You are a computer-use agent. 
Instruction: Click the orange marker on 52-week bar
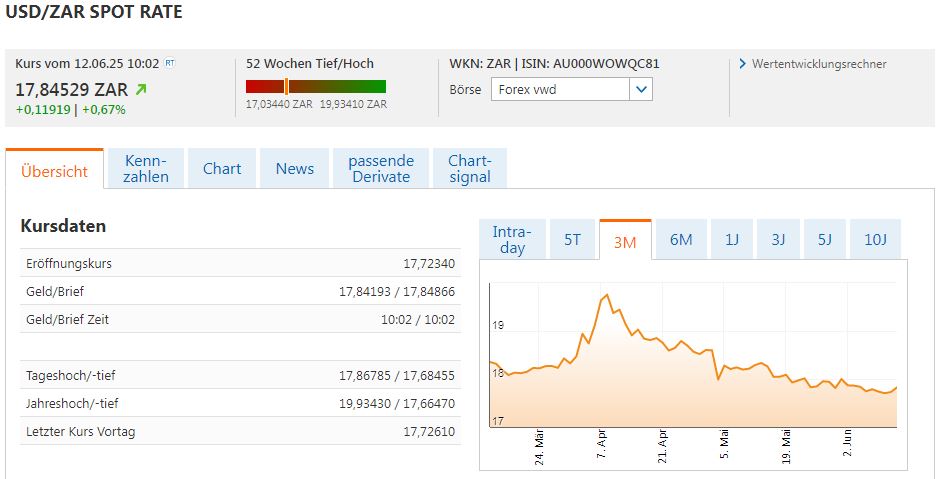pyautogui.click(x=287, y=87)
